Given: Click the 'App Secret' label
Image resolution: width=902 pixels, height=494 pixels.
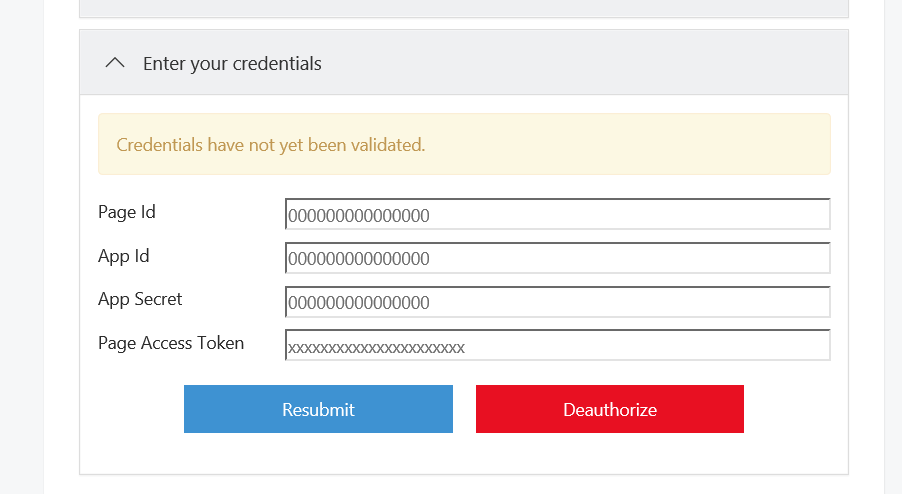Looking at the screenshot, I should tap(140, 299).
